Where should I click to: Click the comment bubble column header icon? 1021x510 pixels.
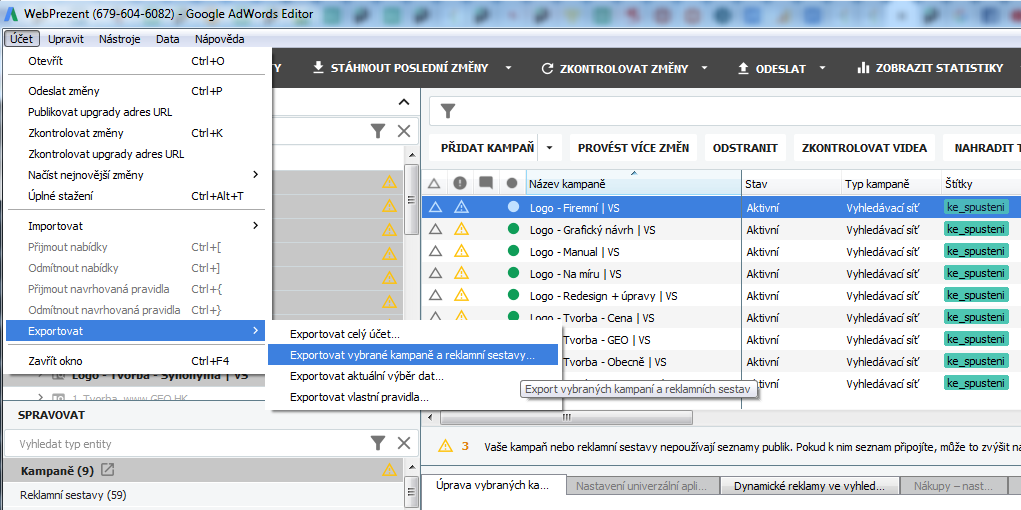(486, 184)
